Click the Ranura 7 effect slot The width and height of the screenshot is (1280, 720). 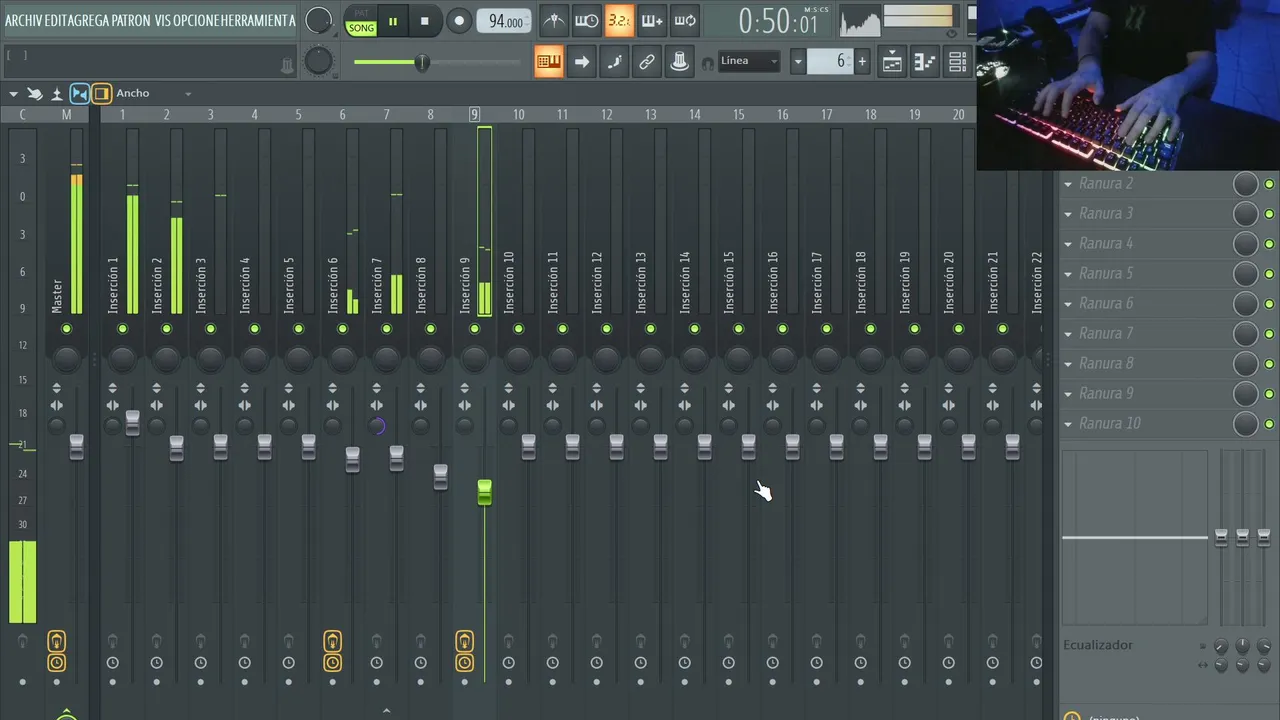[x=1147, y=334]
